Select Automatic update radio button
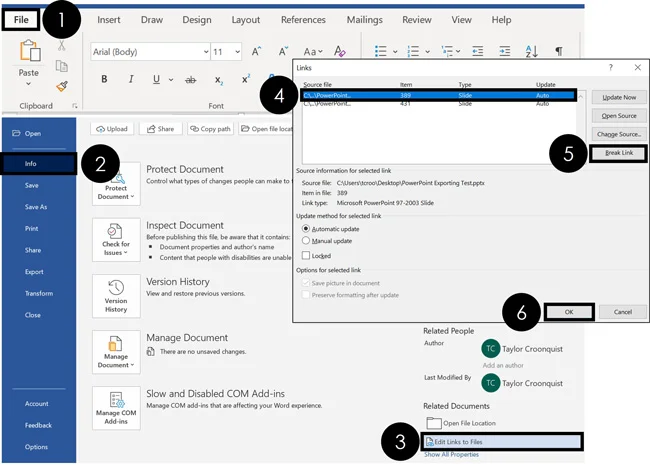The width and height of the screenshot is (650, 465). 306,228
